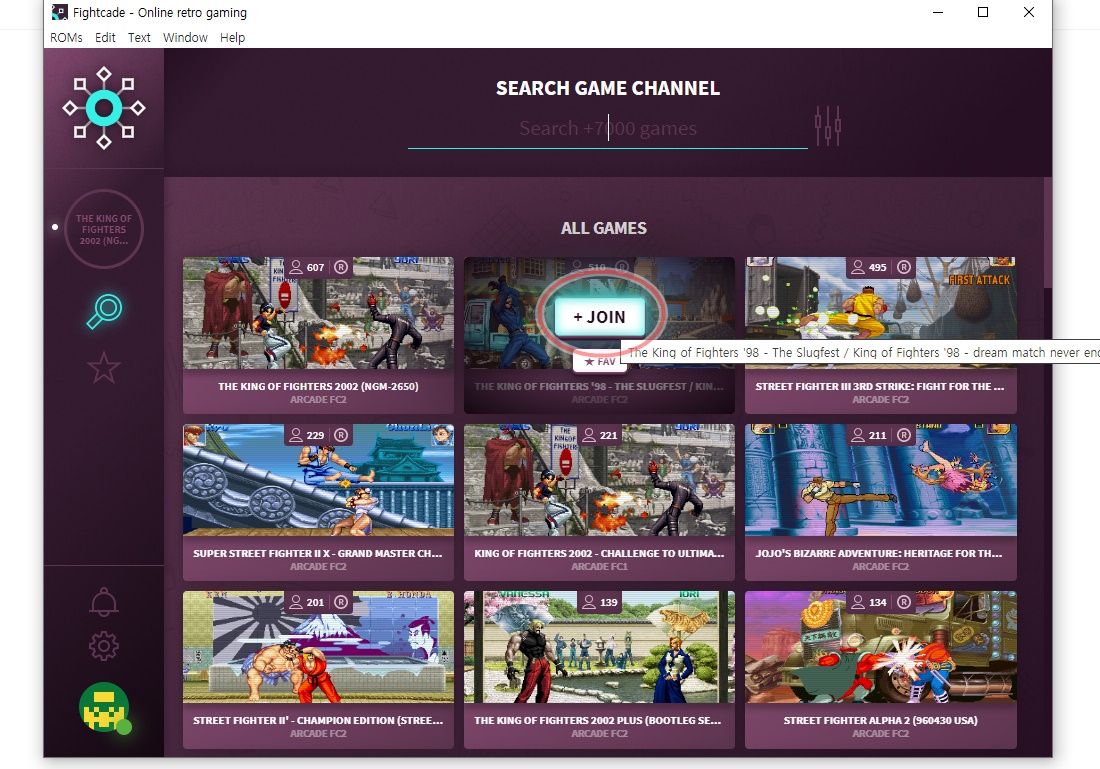Open the ROMs menu
1100x769 pixels.
[66, 37]
